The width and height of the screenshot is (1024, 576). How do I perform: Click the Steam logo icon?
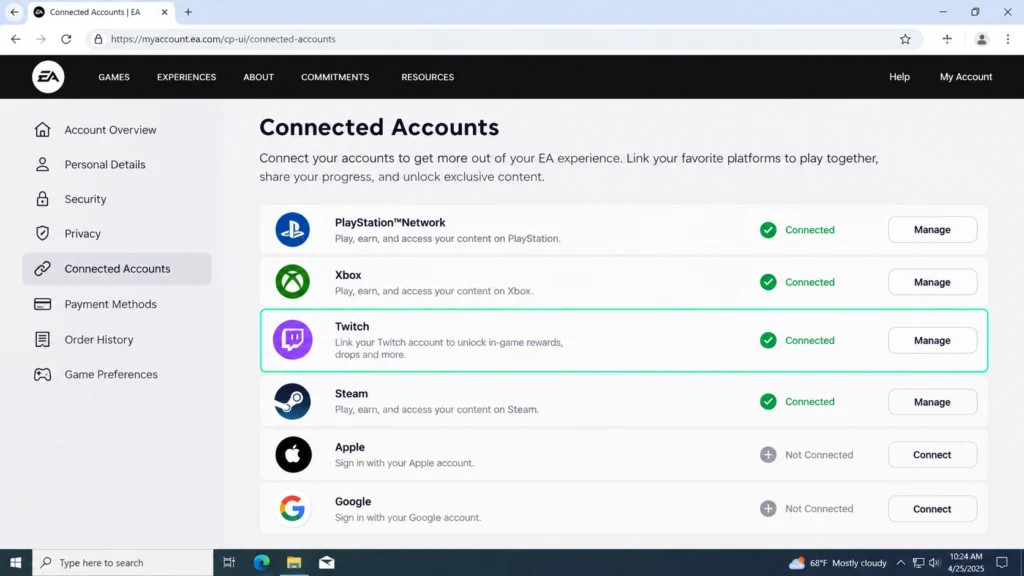(x=292, y=402)
